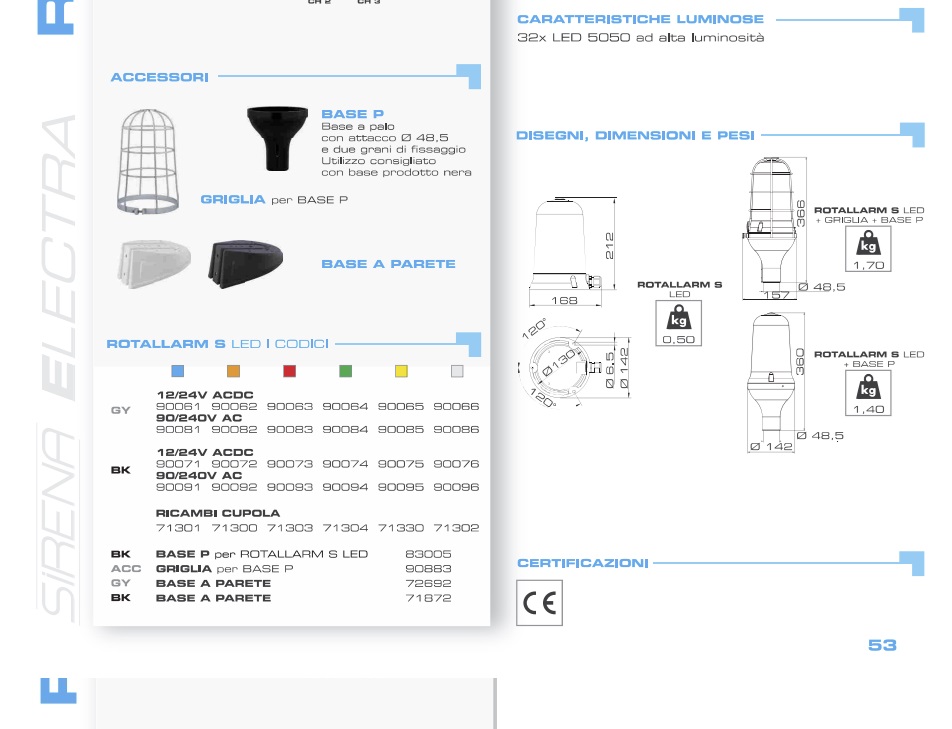Click spare dome code 71330
The height and width of the screenshot is (729, 952).
tap(401, 528)
